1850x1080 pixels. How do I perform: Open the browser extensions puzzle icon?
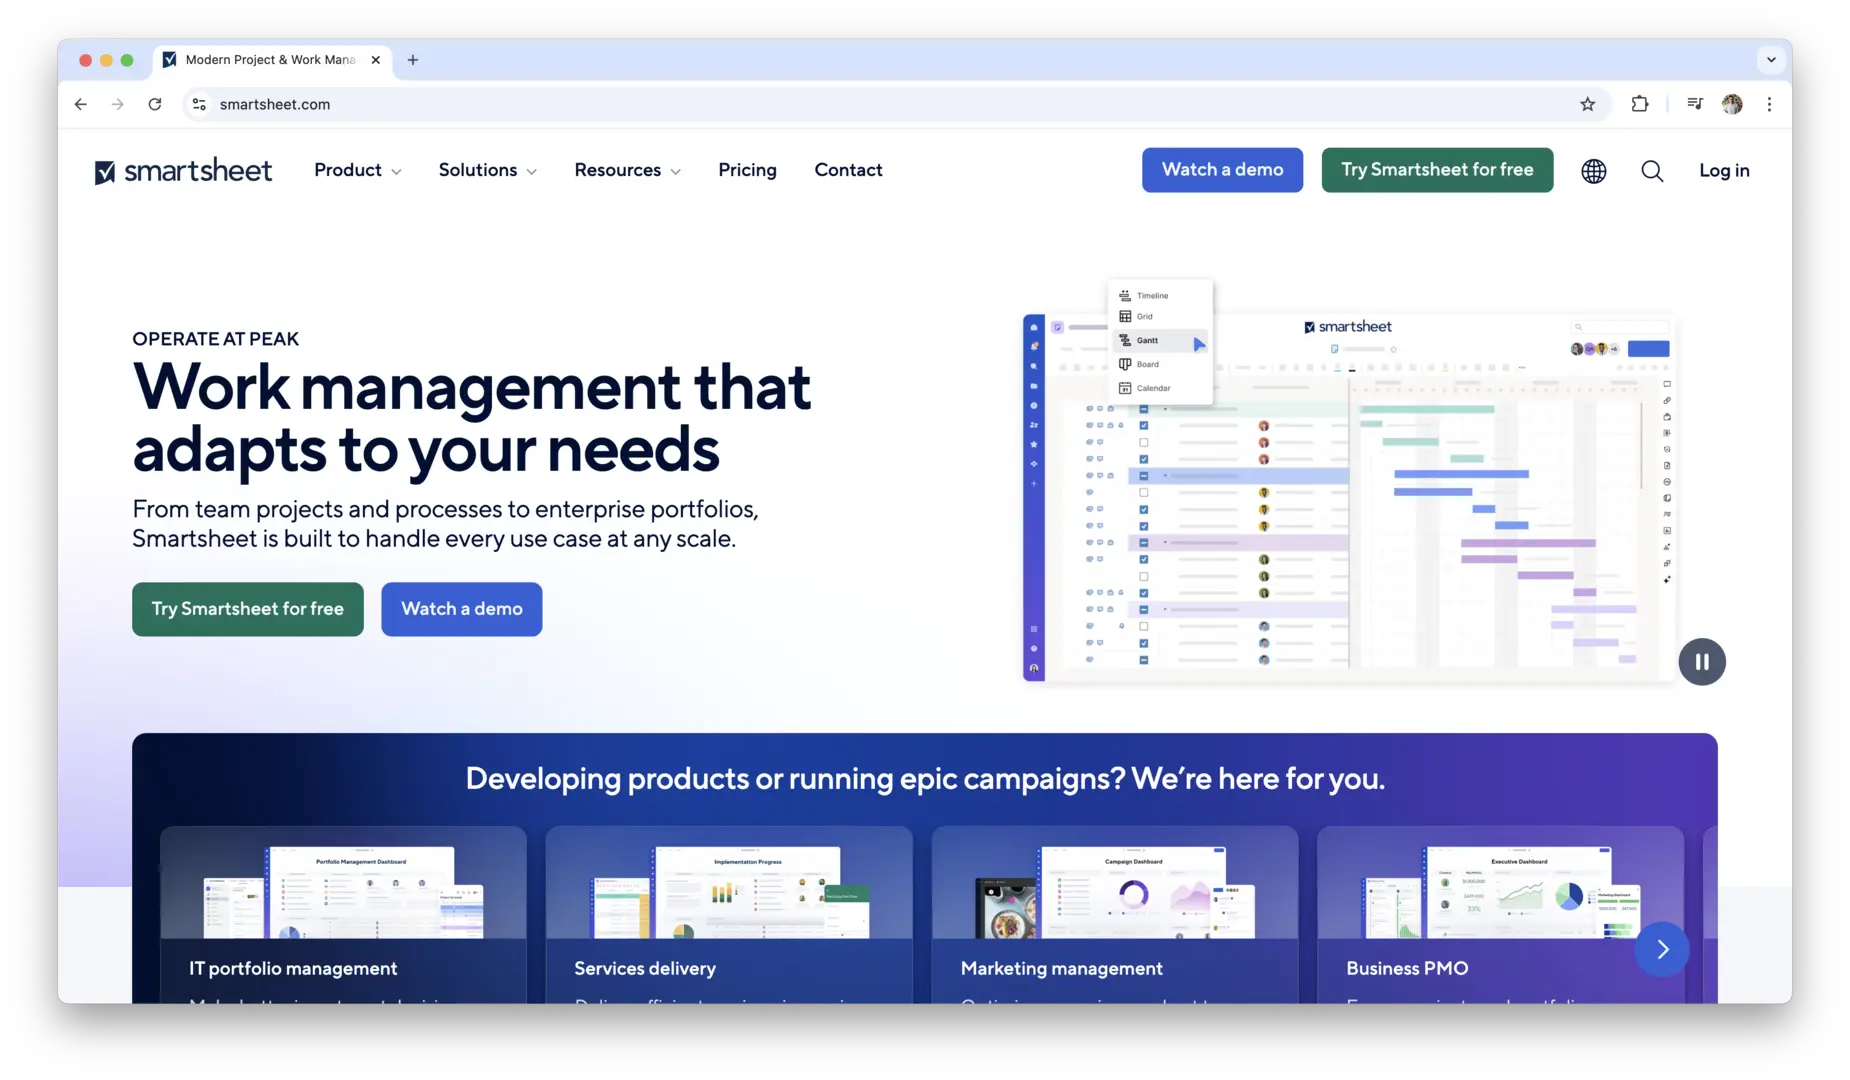tap(1640, 104)
